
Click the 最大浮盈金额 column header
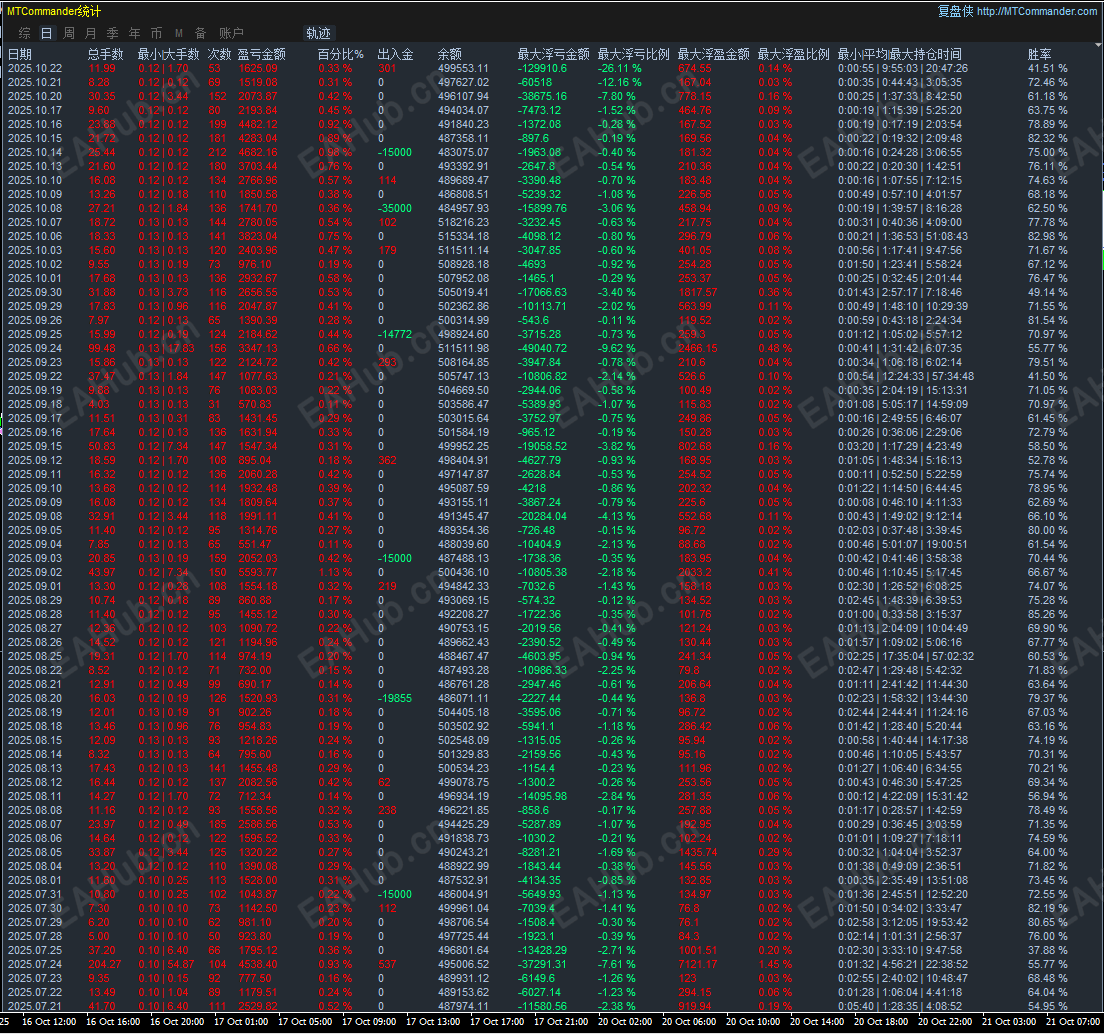[x=714, y=54]
